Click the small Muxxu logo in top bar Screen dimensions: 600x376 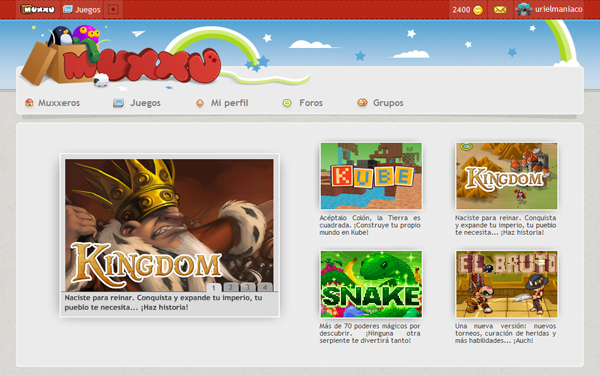38,9
